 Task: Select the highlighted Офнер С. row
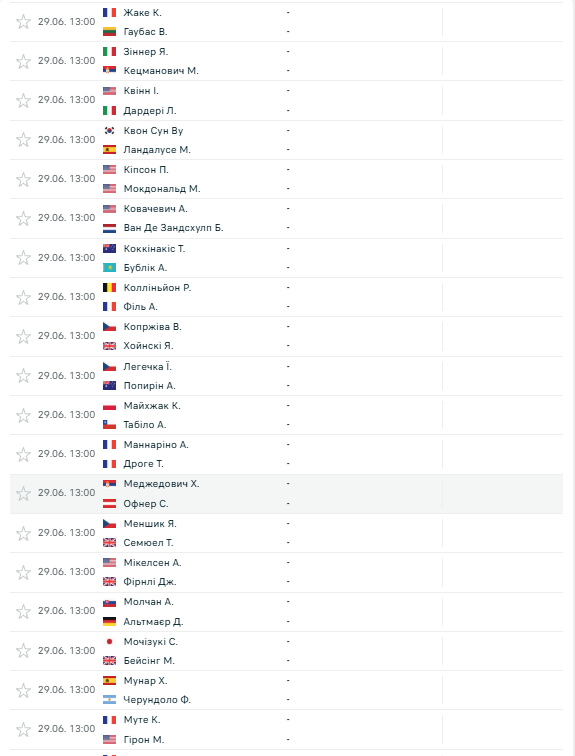click(286, 494)
